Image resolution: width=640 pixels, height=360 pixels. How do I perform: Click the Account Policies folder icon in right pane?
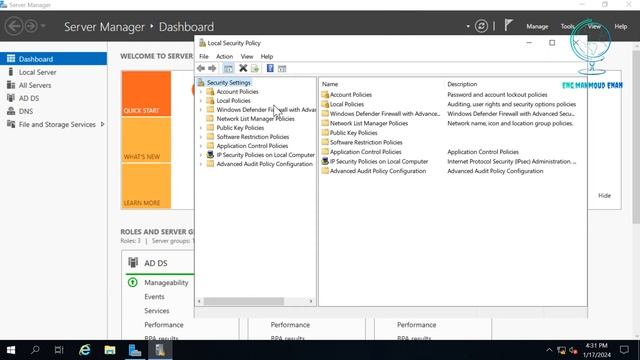325,95
